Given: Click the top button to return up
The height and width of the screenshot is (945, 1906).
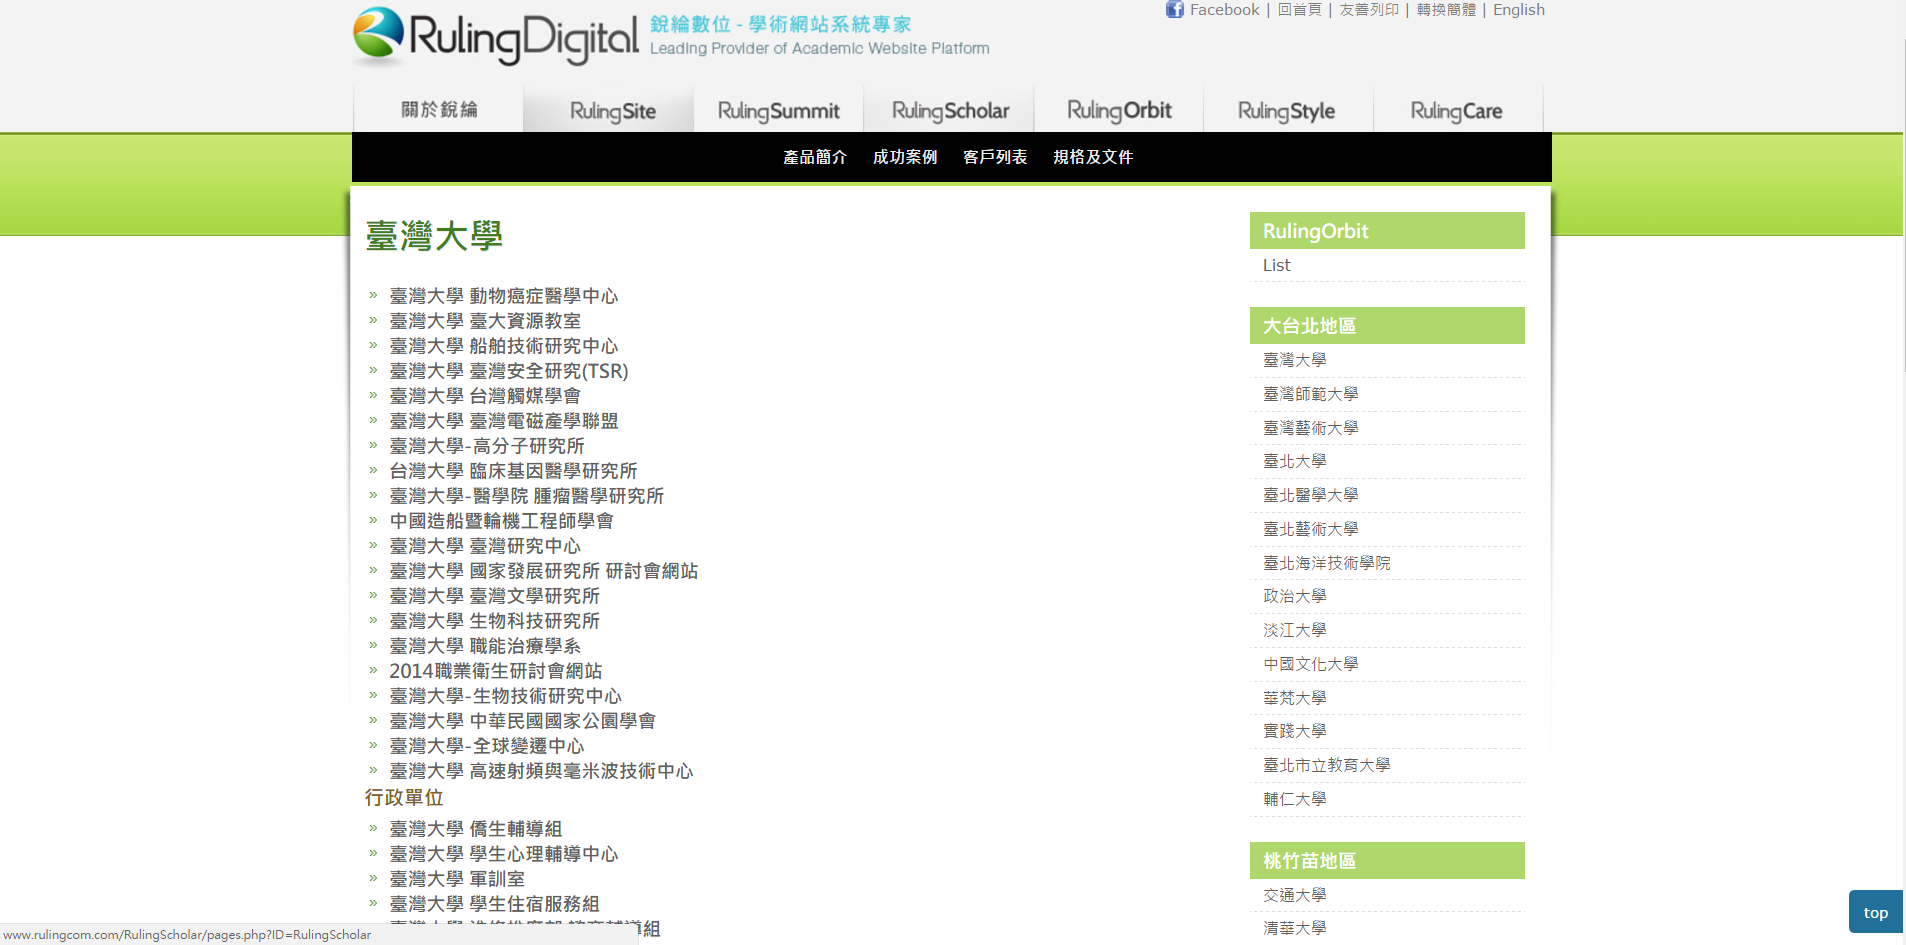Looking at the screenshot, I should click(x=1875, y=912).
